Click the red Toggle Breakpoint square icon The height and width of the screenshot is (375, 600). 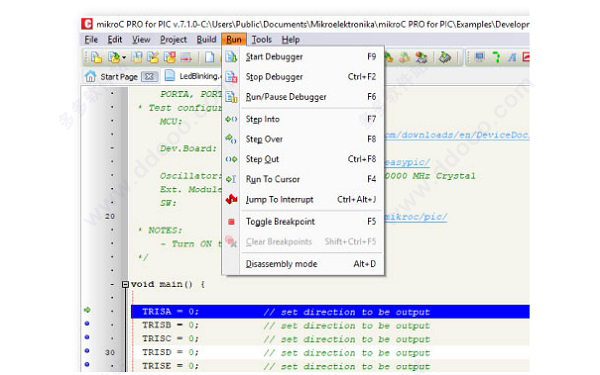[x=231, y=222]
